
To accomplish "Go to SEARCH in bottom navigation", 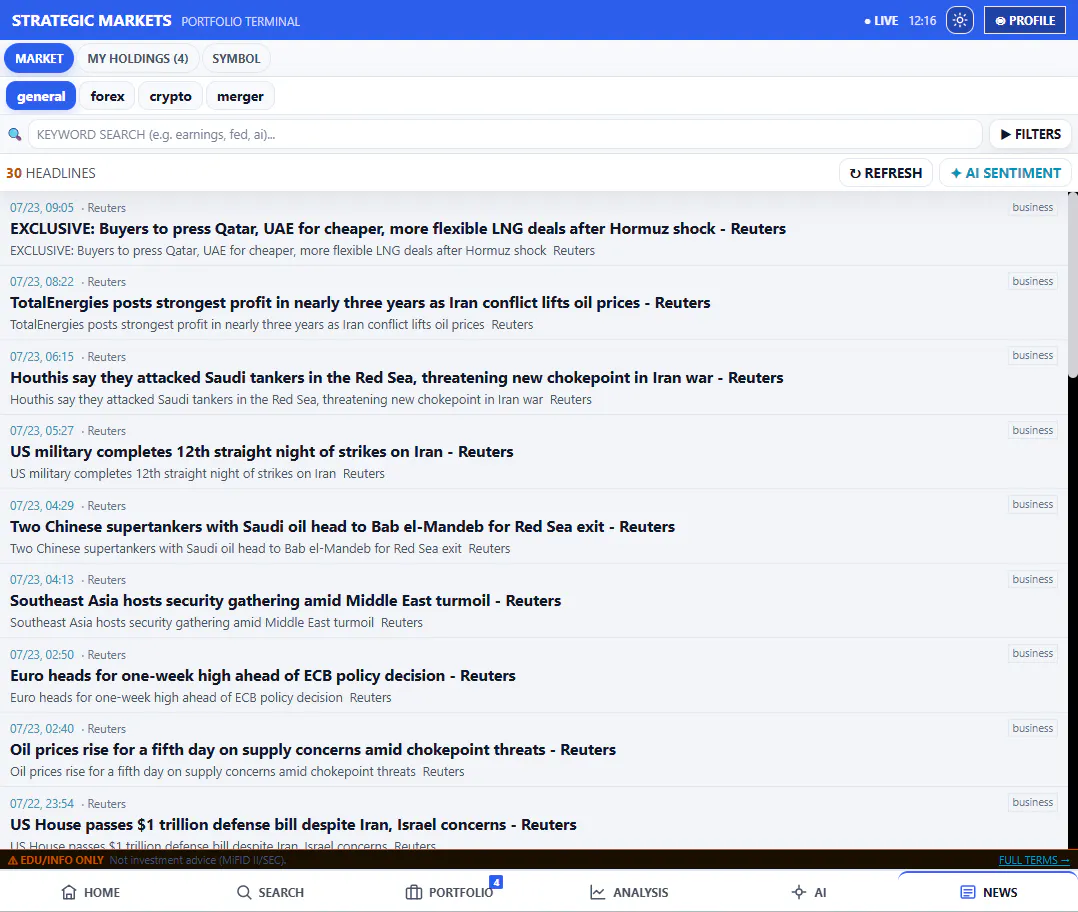I will click(x=270, y=892).
